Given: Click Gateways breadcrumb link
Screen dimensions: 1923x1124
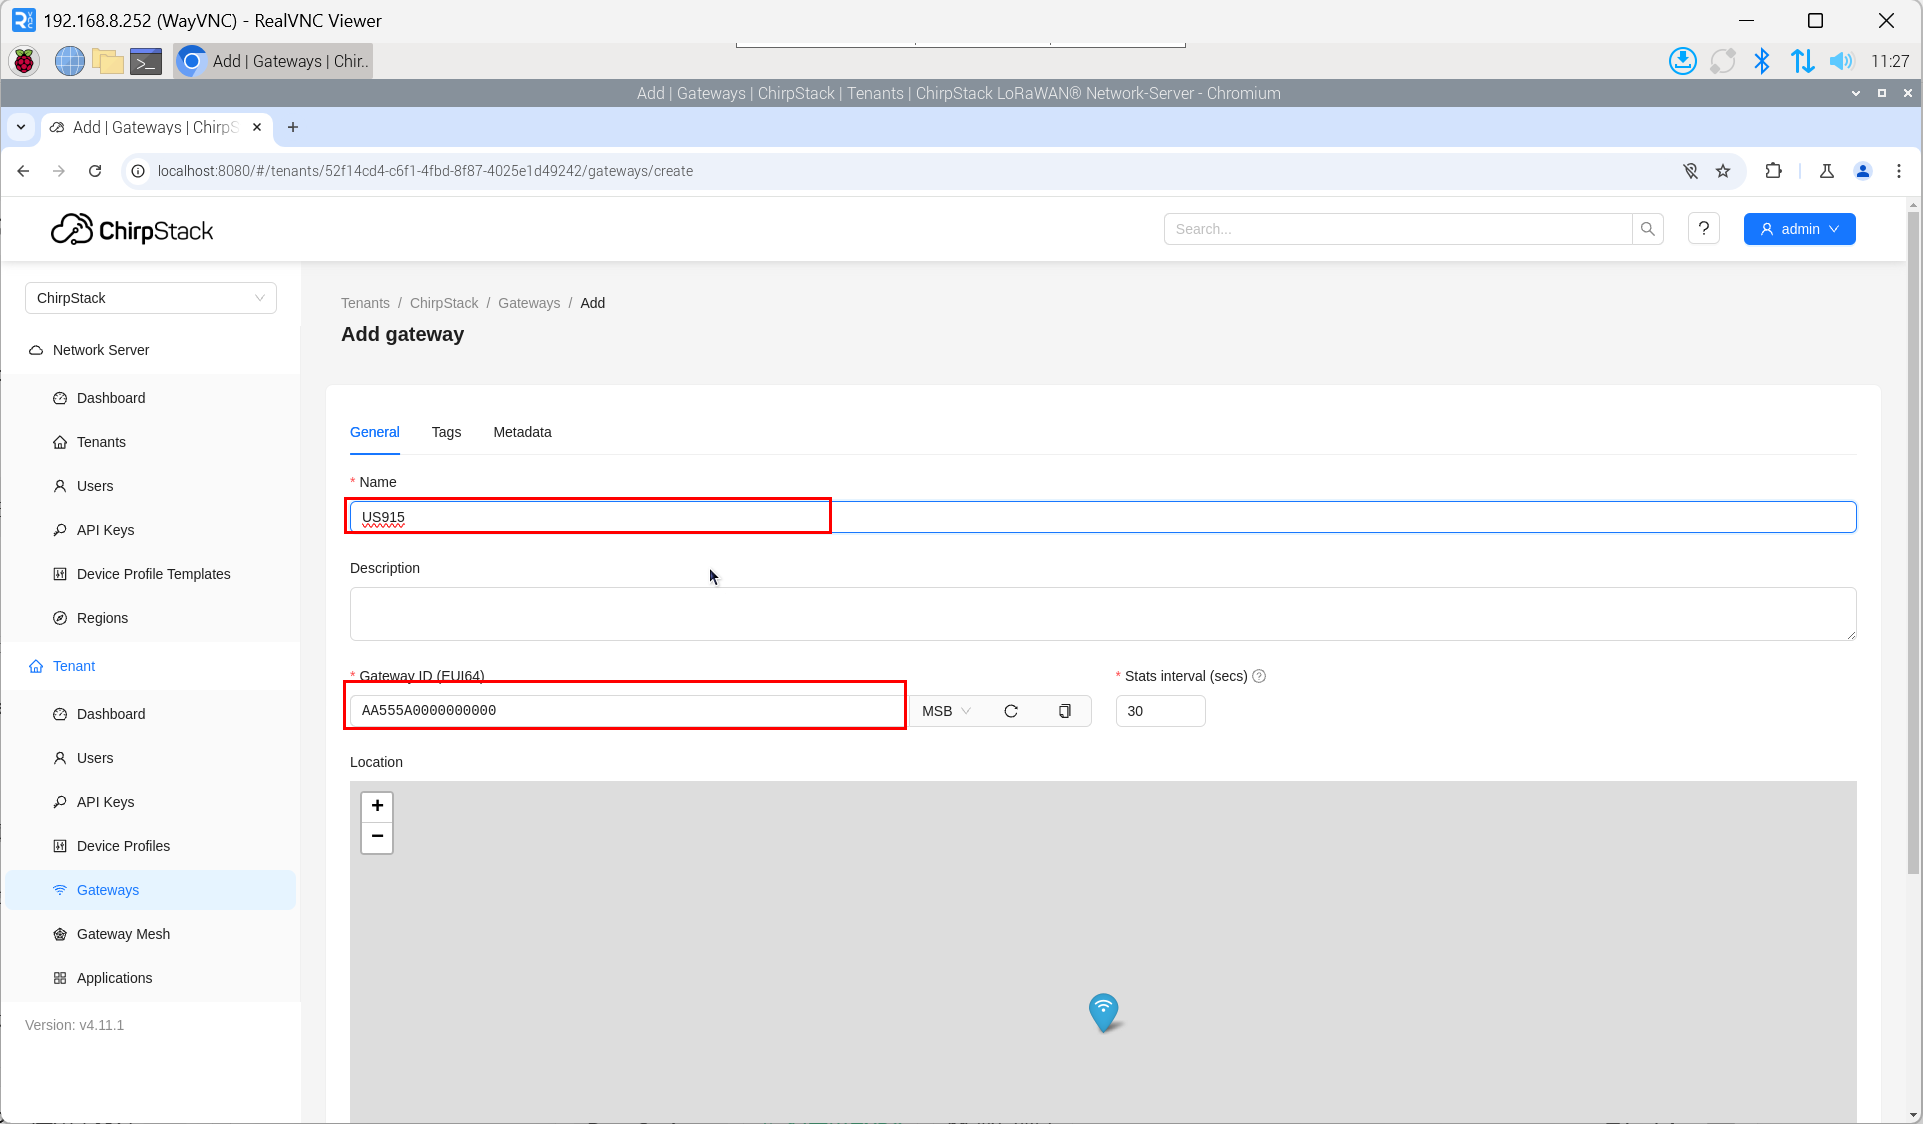Looking at the screenshot, I should [x=529, y=303].
